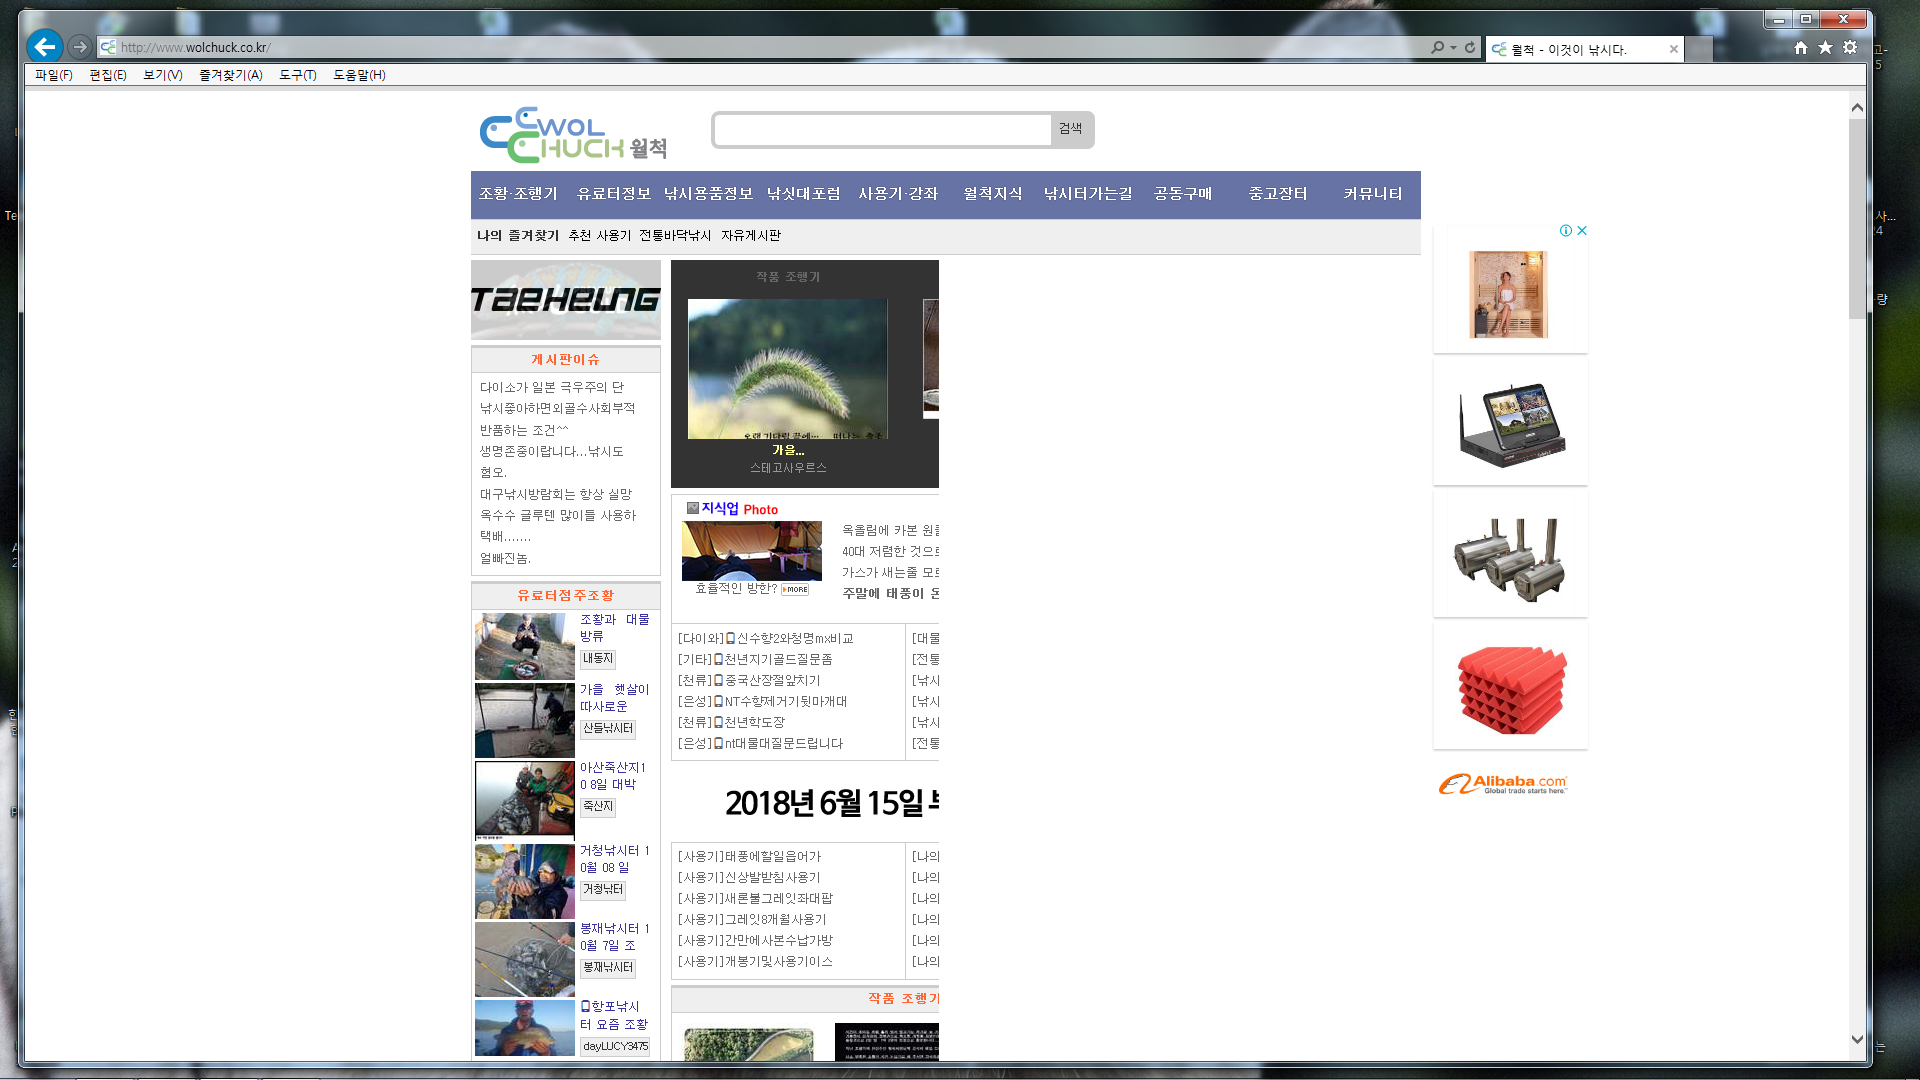Open the 도움말(H) menu
Screen dimensions: 1920x1080
tap(359, 75)
